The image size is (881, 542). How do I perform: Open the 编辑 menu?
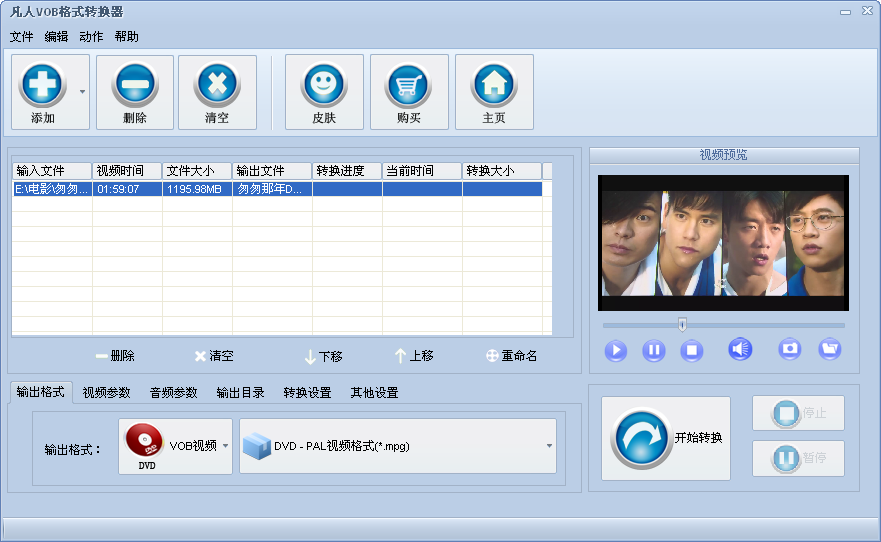coord(56,37)
